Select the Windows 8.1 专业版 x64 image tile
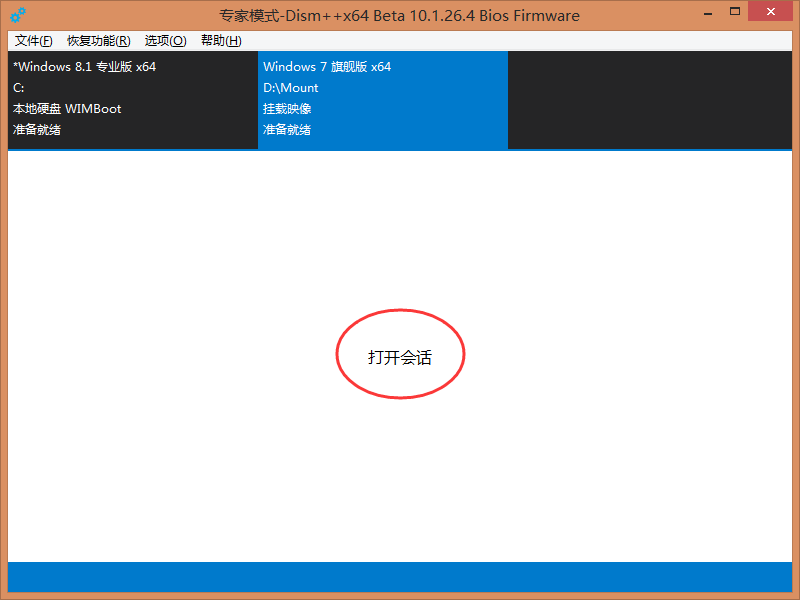Image resolution: width=800 pixels, height=600 pixels. tap(133, 100)
